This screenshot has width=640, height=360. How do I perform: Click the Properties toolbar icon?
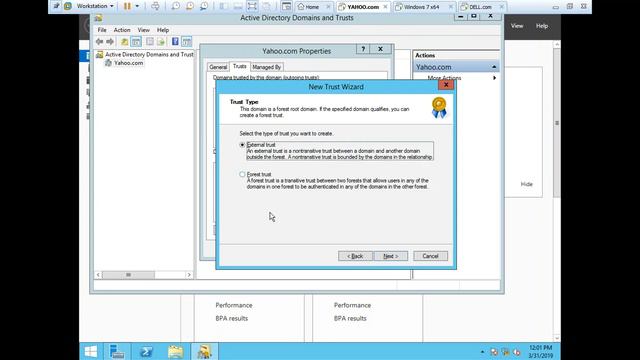tap(150, 42)
